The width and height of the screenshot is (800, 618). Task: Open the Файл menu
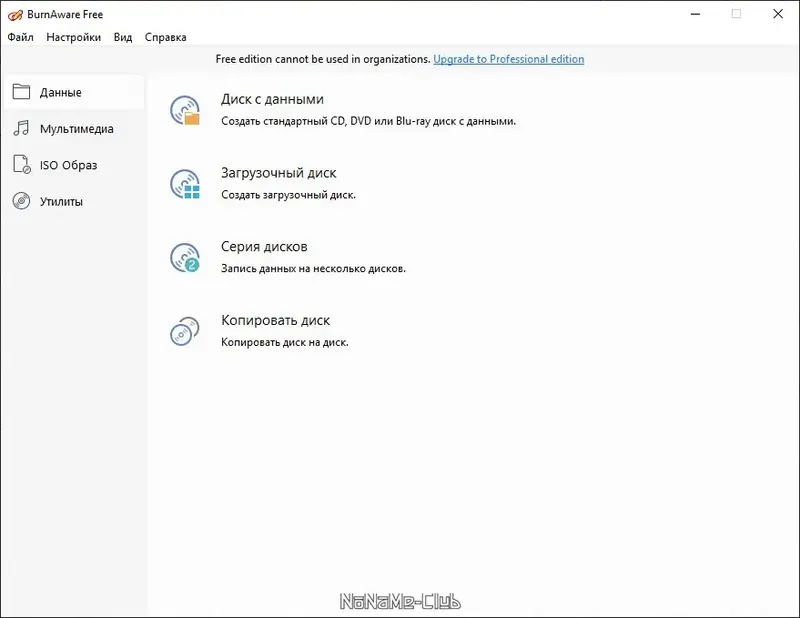click(x=21, y=37)
